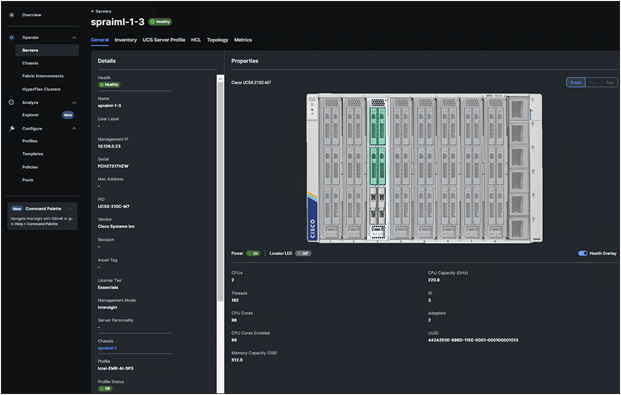
Task: Open Overview in the sidebar
Action: point(31,15)
